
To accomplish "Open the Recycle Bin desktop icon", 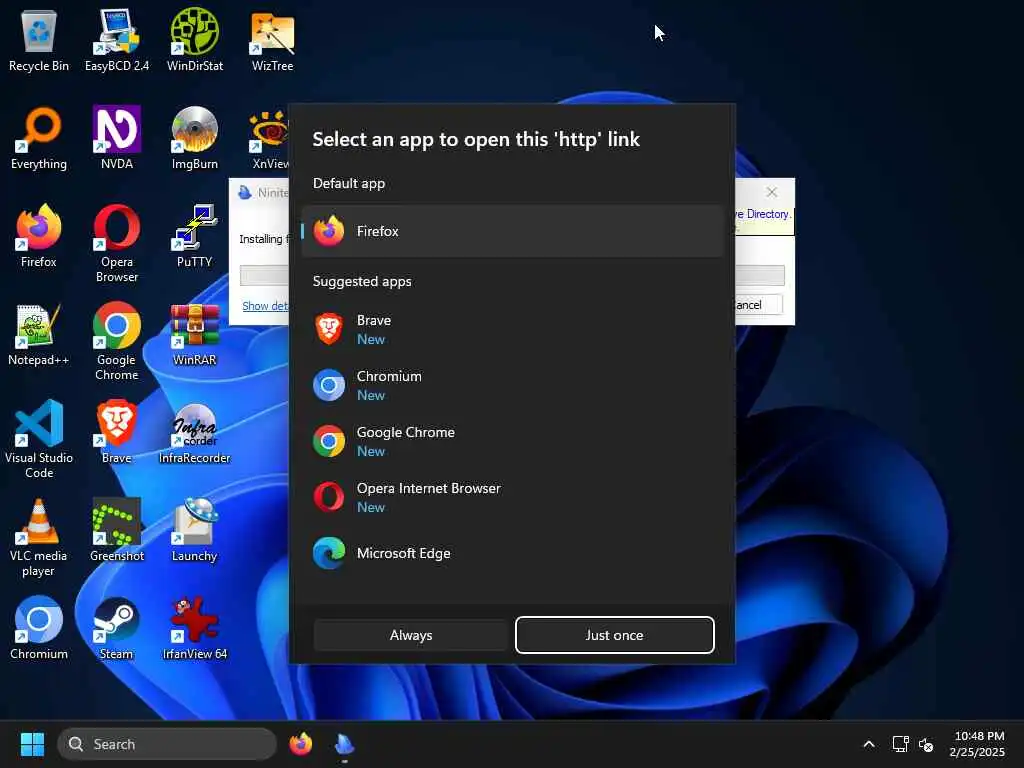I will tap(39, 40).
